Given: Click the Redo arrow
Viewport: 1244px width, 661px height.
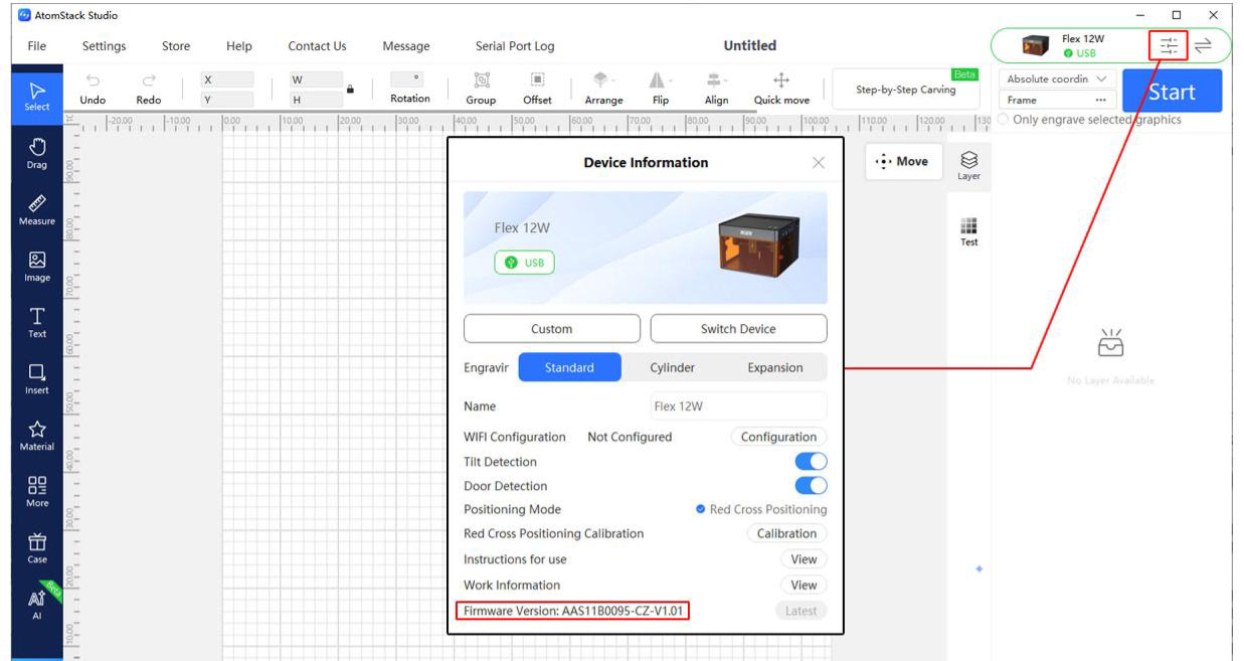Looking at the screenshot, I should pyautogui.click(x=149, y=89).
